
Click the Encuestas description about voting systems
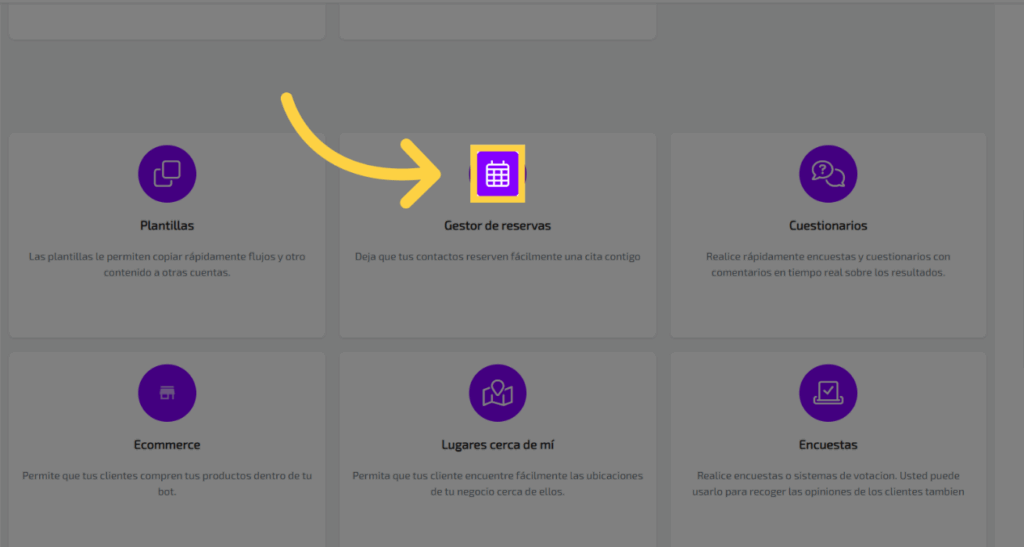(828, 483)
